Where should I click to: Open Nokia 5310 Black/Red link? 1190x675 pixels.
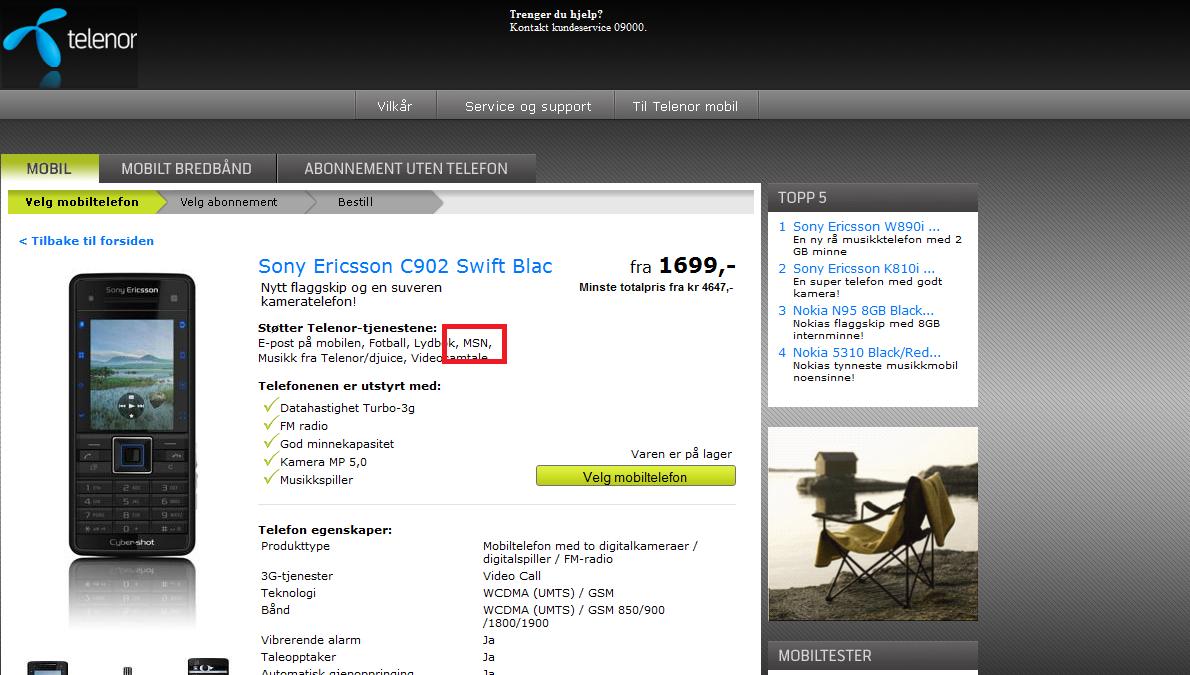(x=867, y=352)
